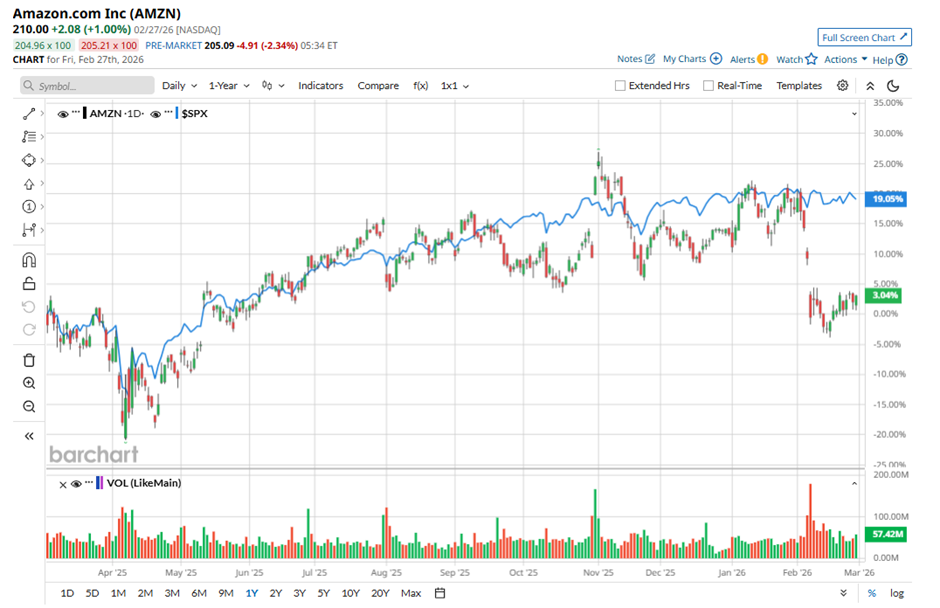Select the shapes drawing tool
The image size is (940, 608).
pos(29,160)
